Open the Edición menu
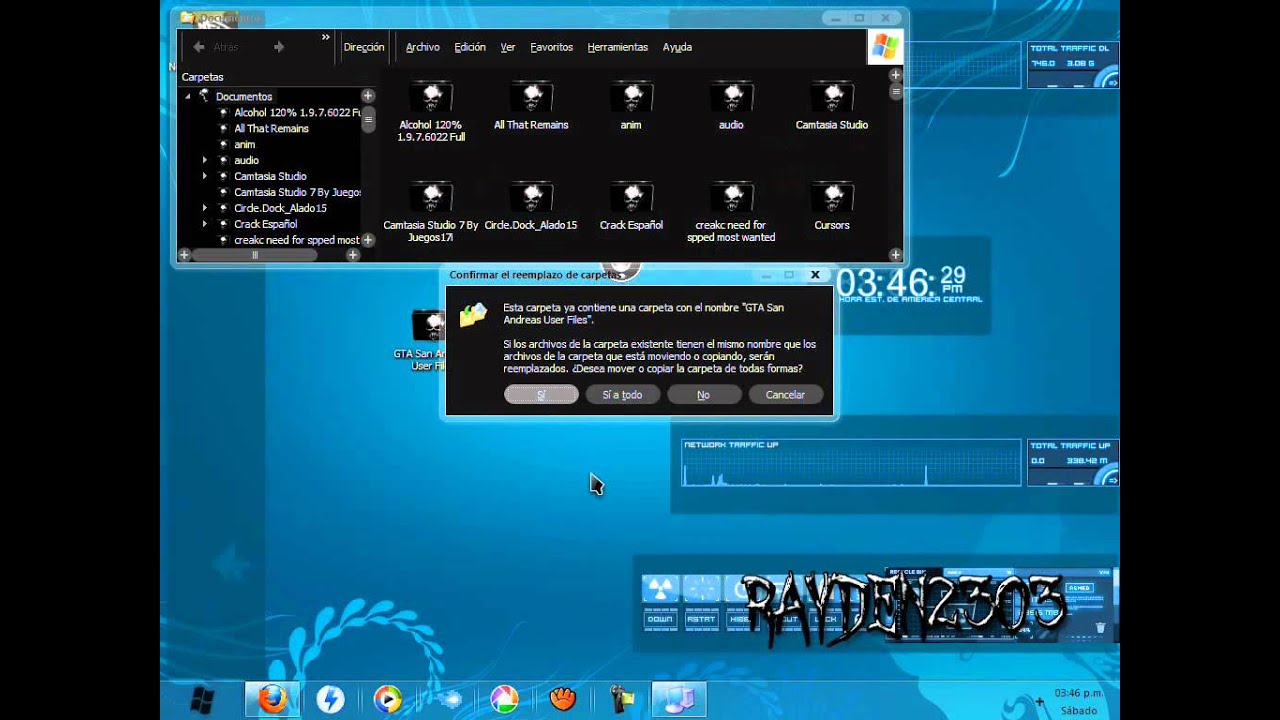 [x=470, y=47]
